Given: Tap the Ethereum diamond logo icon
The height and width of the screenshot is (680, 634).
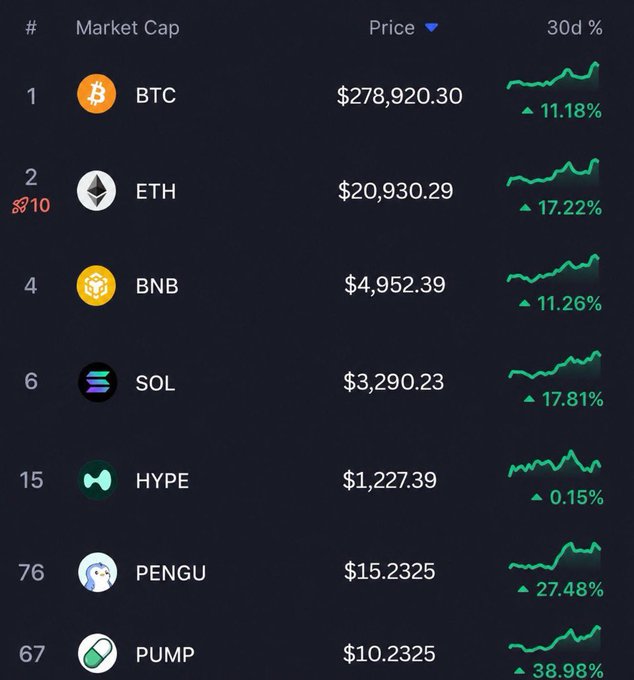Looking at the screenshot, I should (x=96, y=190).
